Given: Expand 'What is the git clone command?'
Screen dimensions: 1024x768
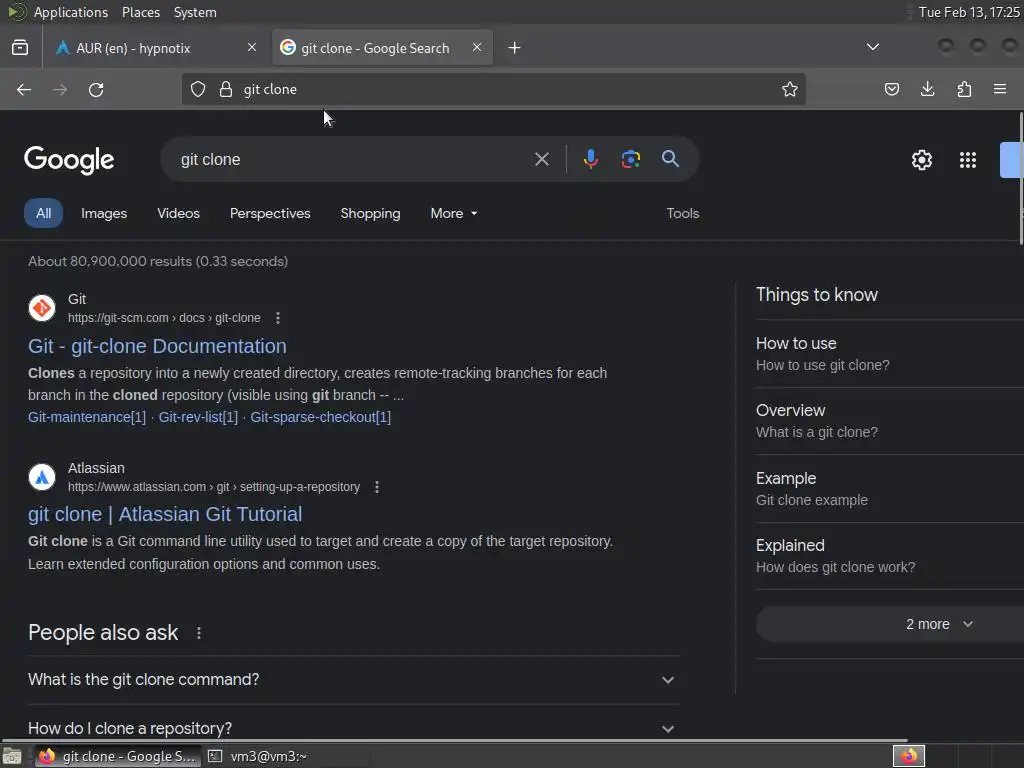Looking at the screenshot, I should [354, 680].
